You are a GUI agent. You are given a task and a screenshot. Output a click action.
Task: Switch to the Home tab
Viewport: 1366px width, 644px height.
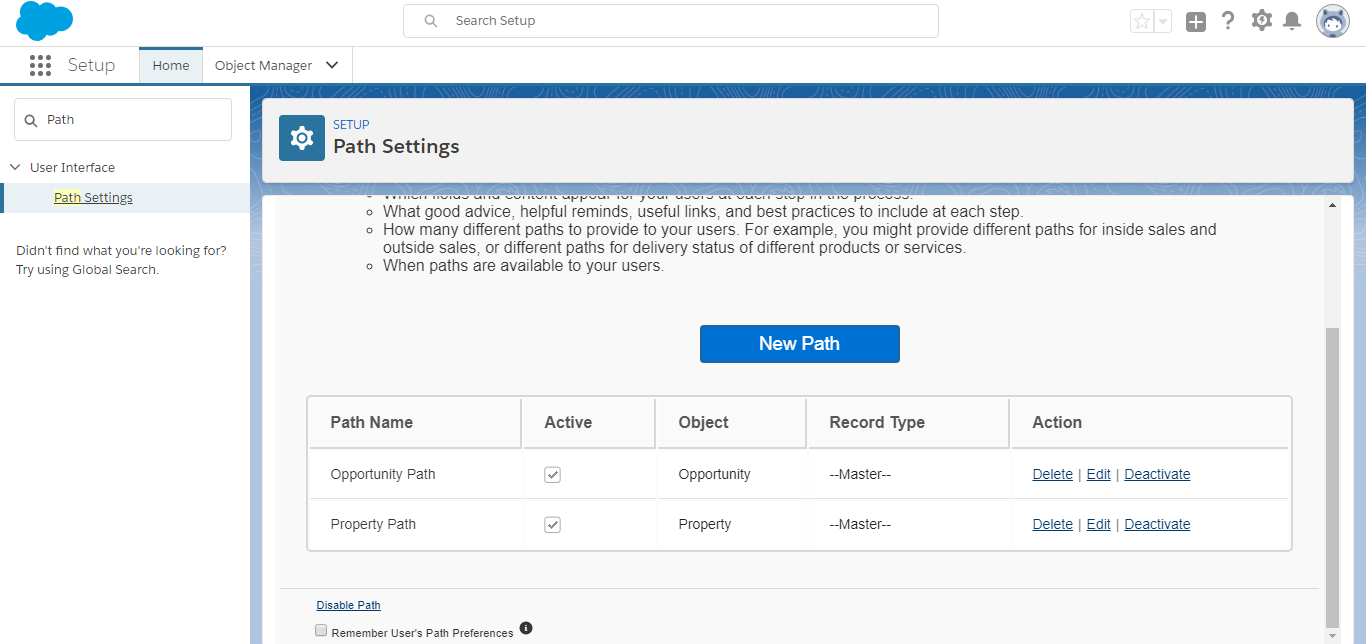coord(171,66)
